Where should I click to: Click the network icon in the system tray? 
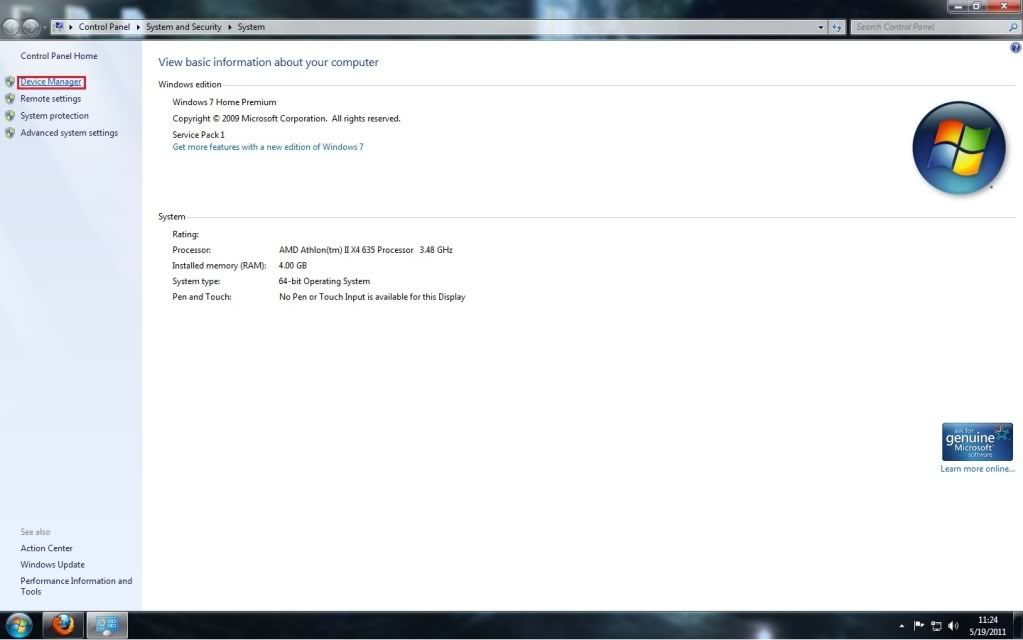936,626
